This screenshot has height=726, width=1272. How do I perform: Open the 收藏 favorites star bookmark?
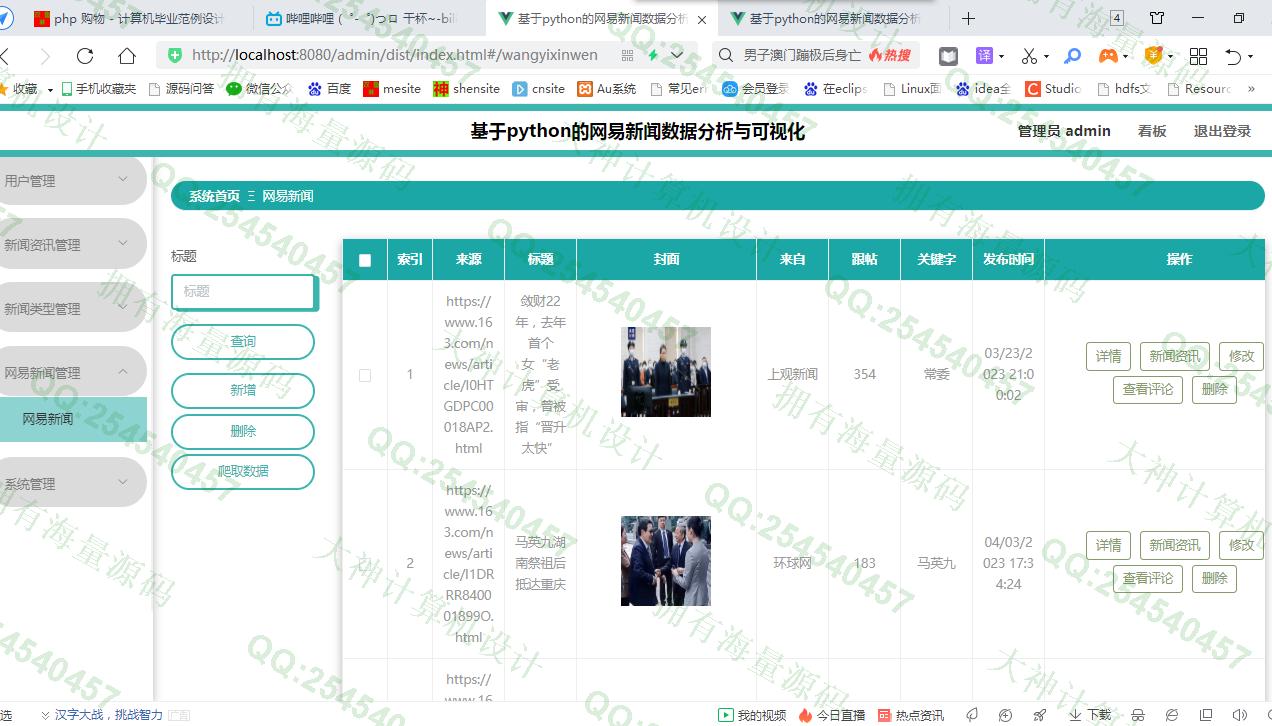[20, 89]
